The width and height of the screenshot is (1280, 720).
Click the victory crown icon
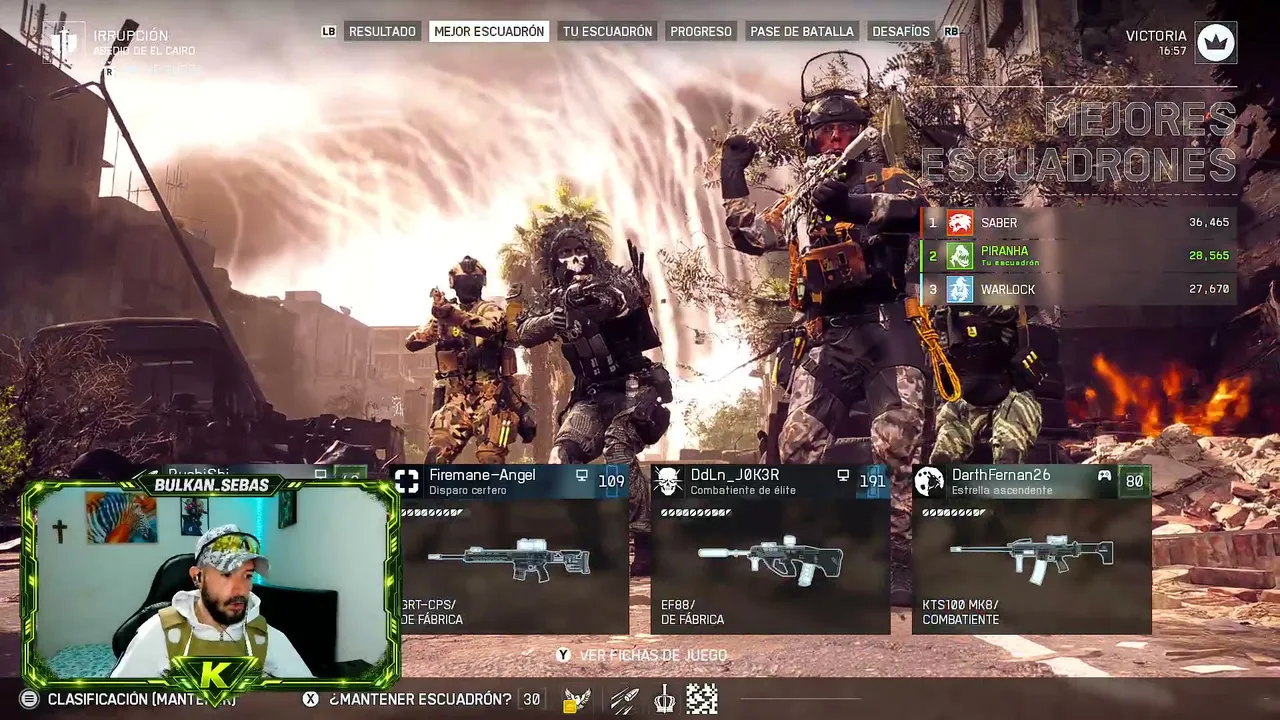1217,43
